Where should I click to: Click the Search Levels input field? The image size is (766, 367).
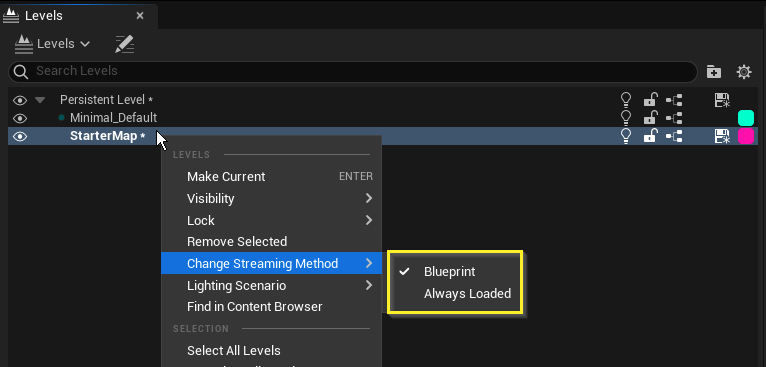coord(353,71)
